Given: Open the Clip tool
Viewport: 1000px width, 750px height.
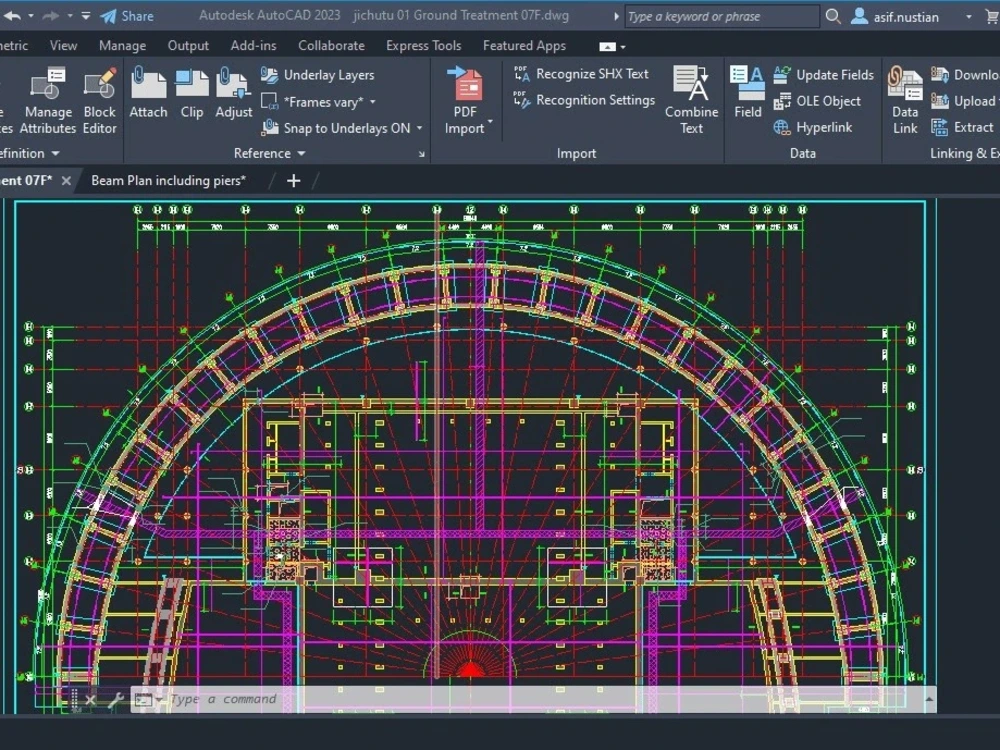Looking at the screenshot, I should click(192, 95).
